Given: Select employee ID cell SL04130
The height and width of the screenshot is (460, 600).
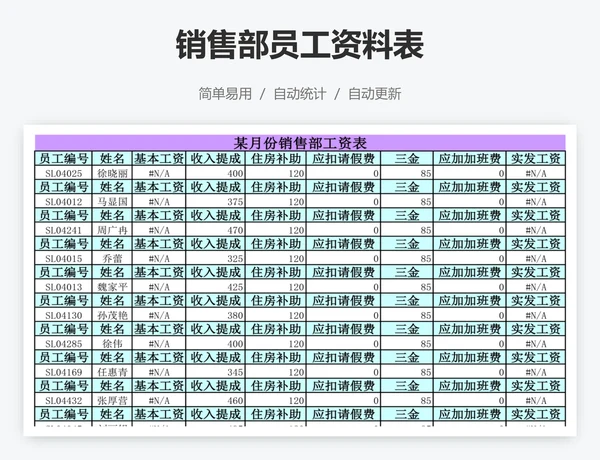Looking at the screenshot, I should 64,315.
